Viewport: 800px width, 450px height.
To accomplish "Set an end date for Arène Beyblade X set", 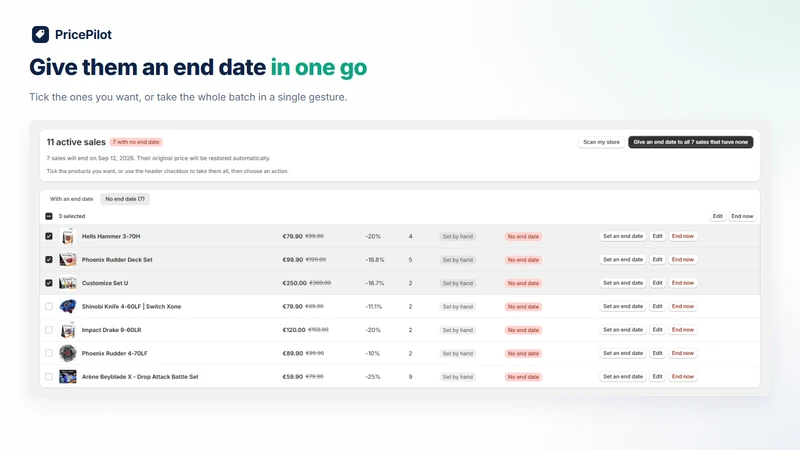I will click(623, 377).
